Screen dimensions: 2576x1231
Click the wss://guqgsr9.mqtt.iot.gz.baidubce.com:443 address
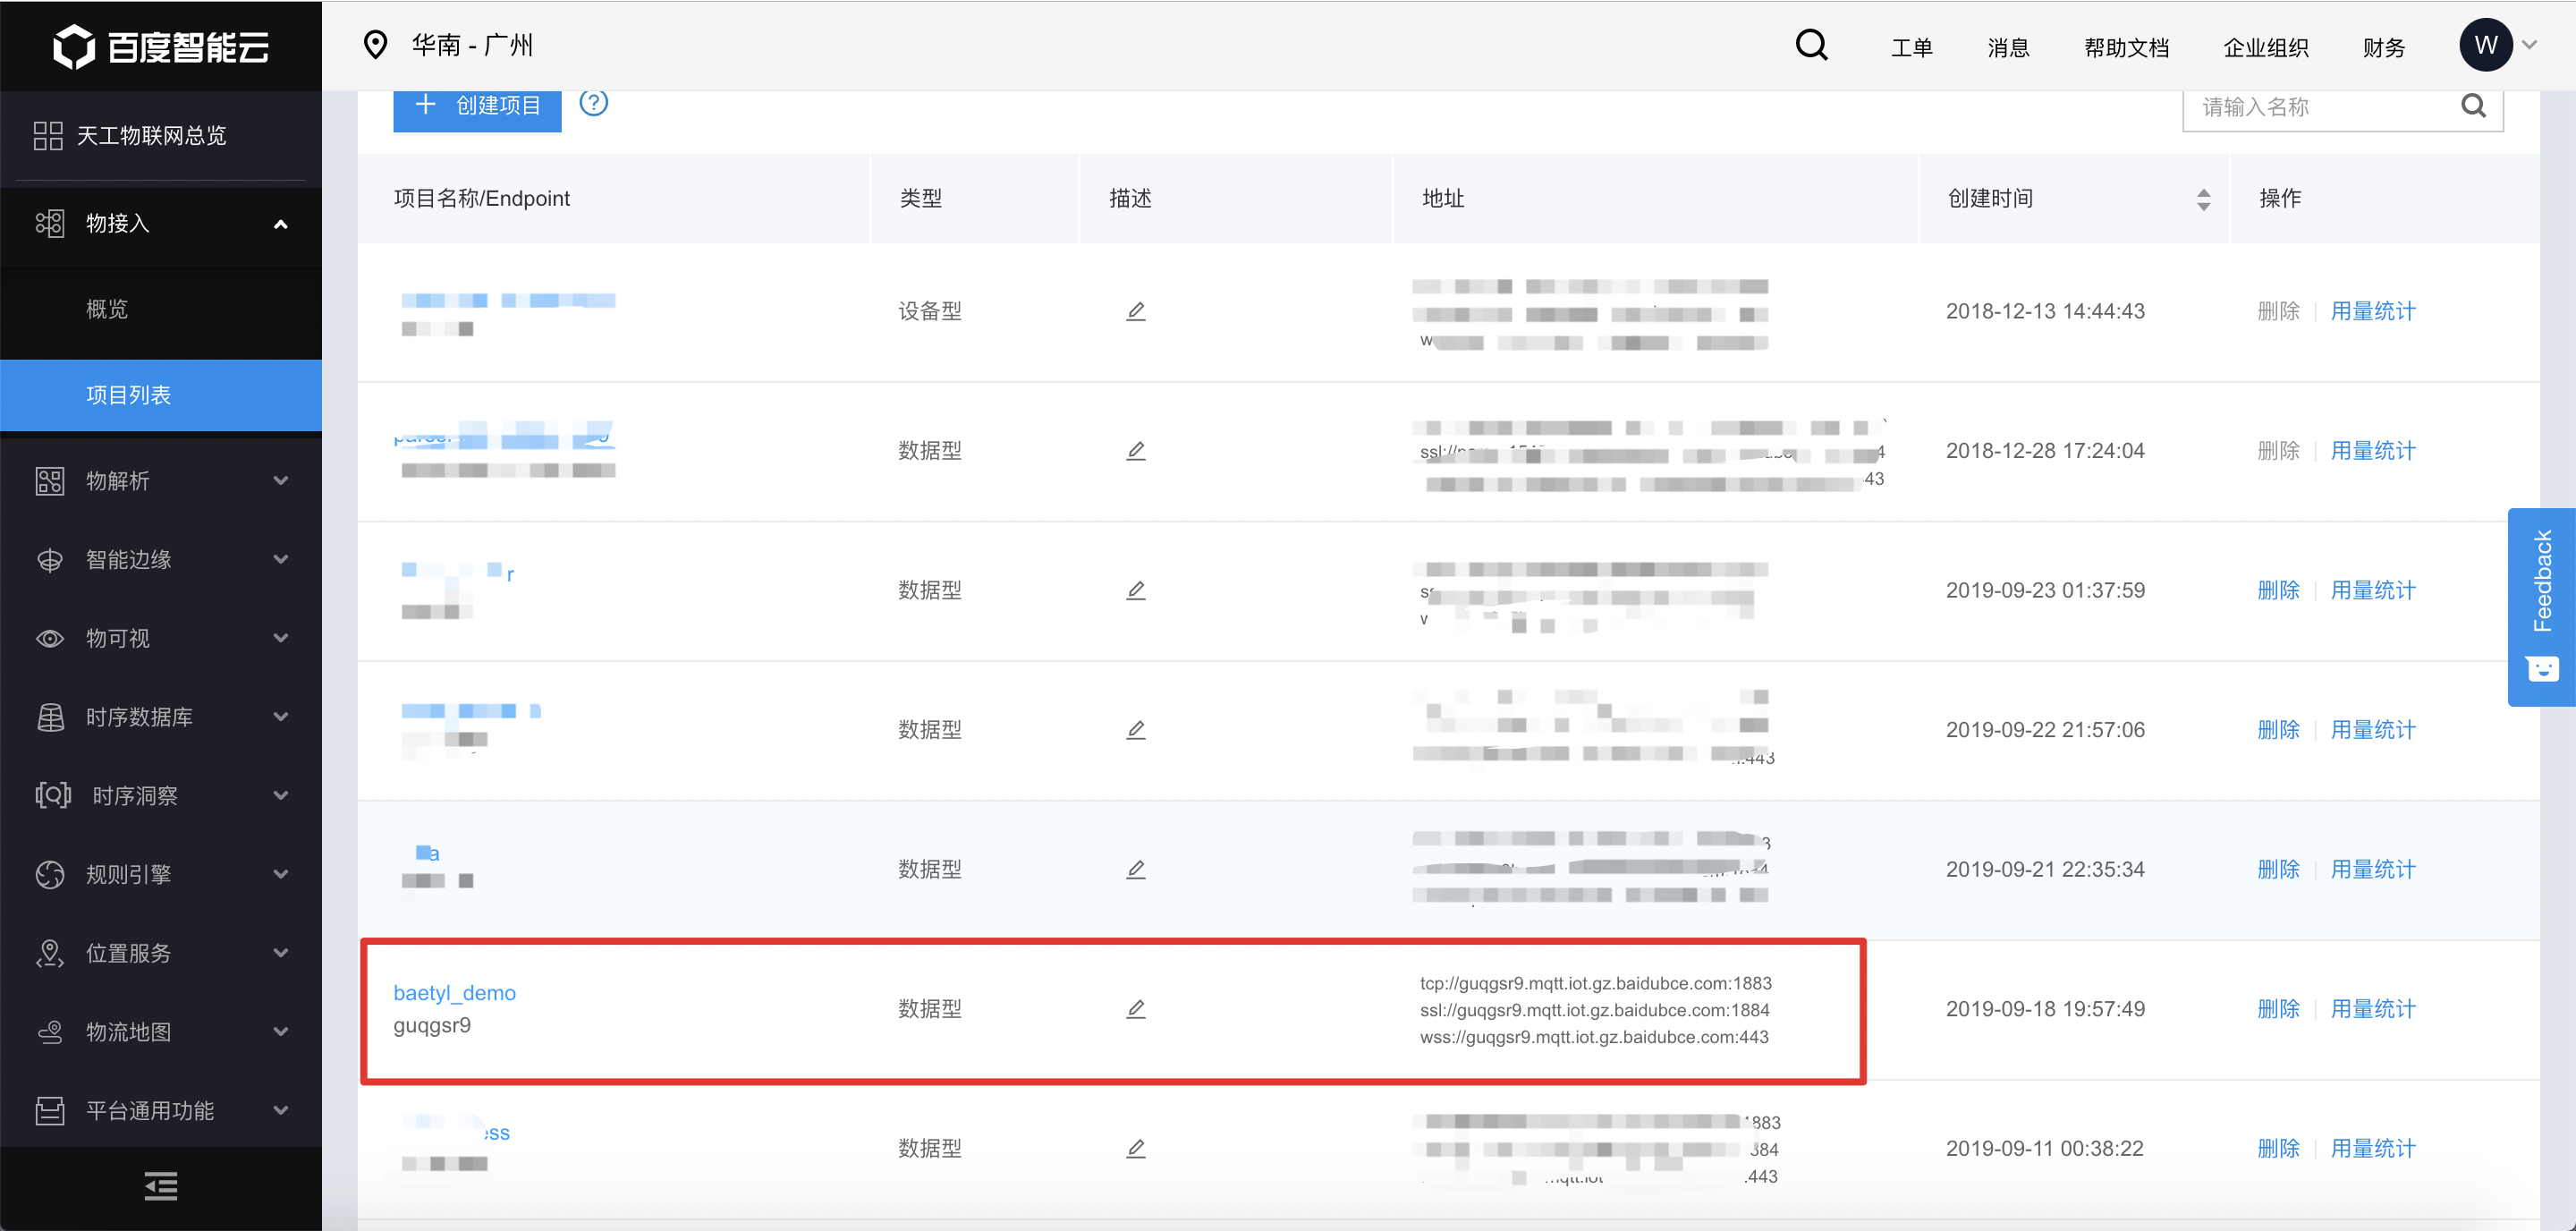coord(1594,1037)
